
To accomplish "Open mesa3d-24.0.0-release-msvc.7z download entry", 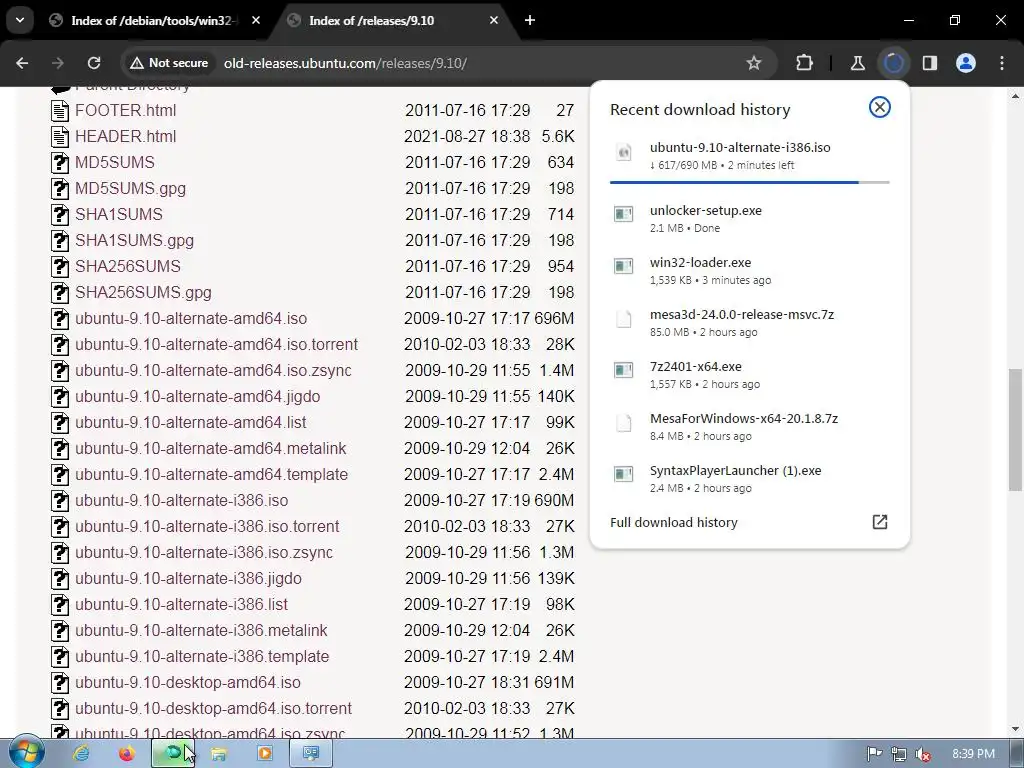I will [x=749, y=323].
